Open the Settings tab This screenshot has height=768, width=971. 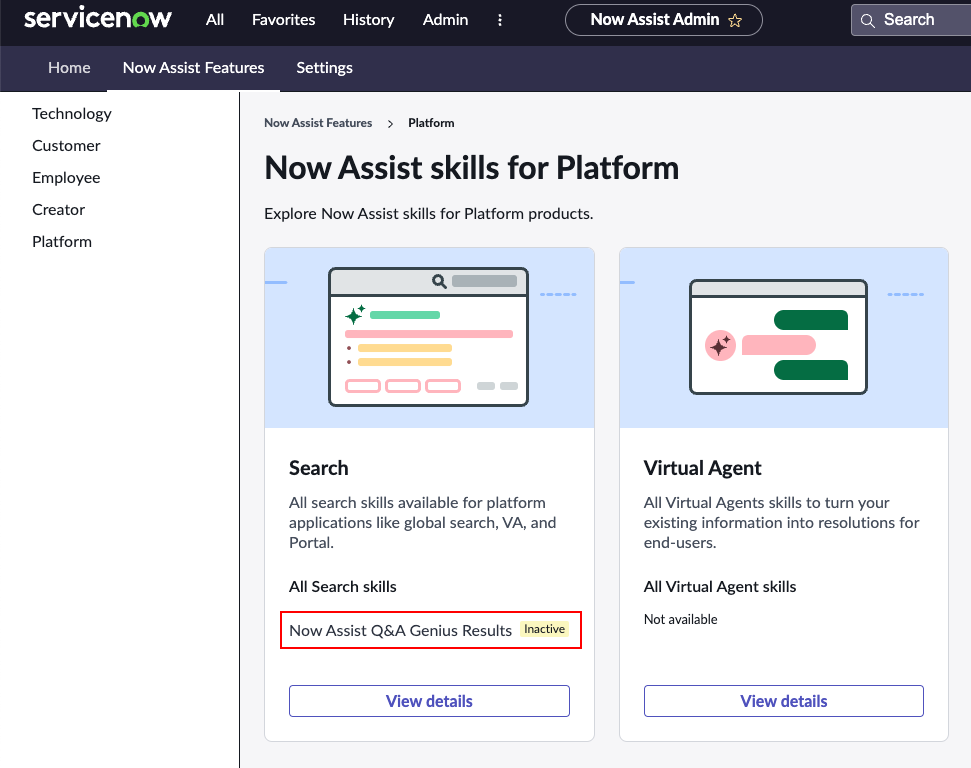324,68
